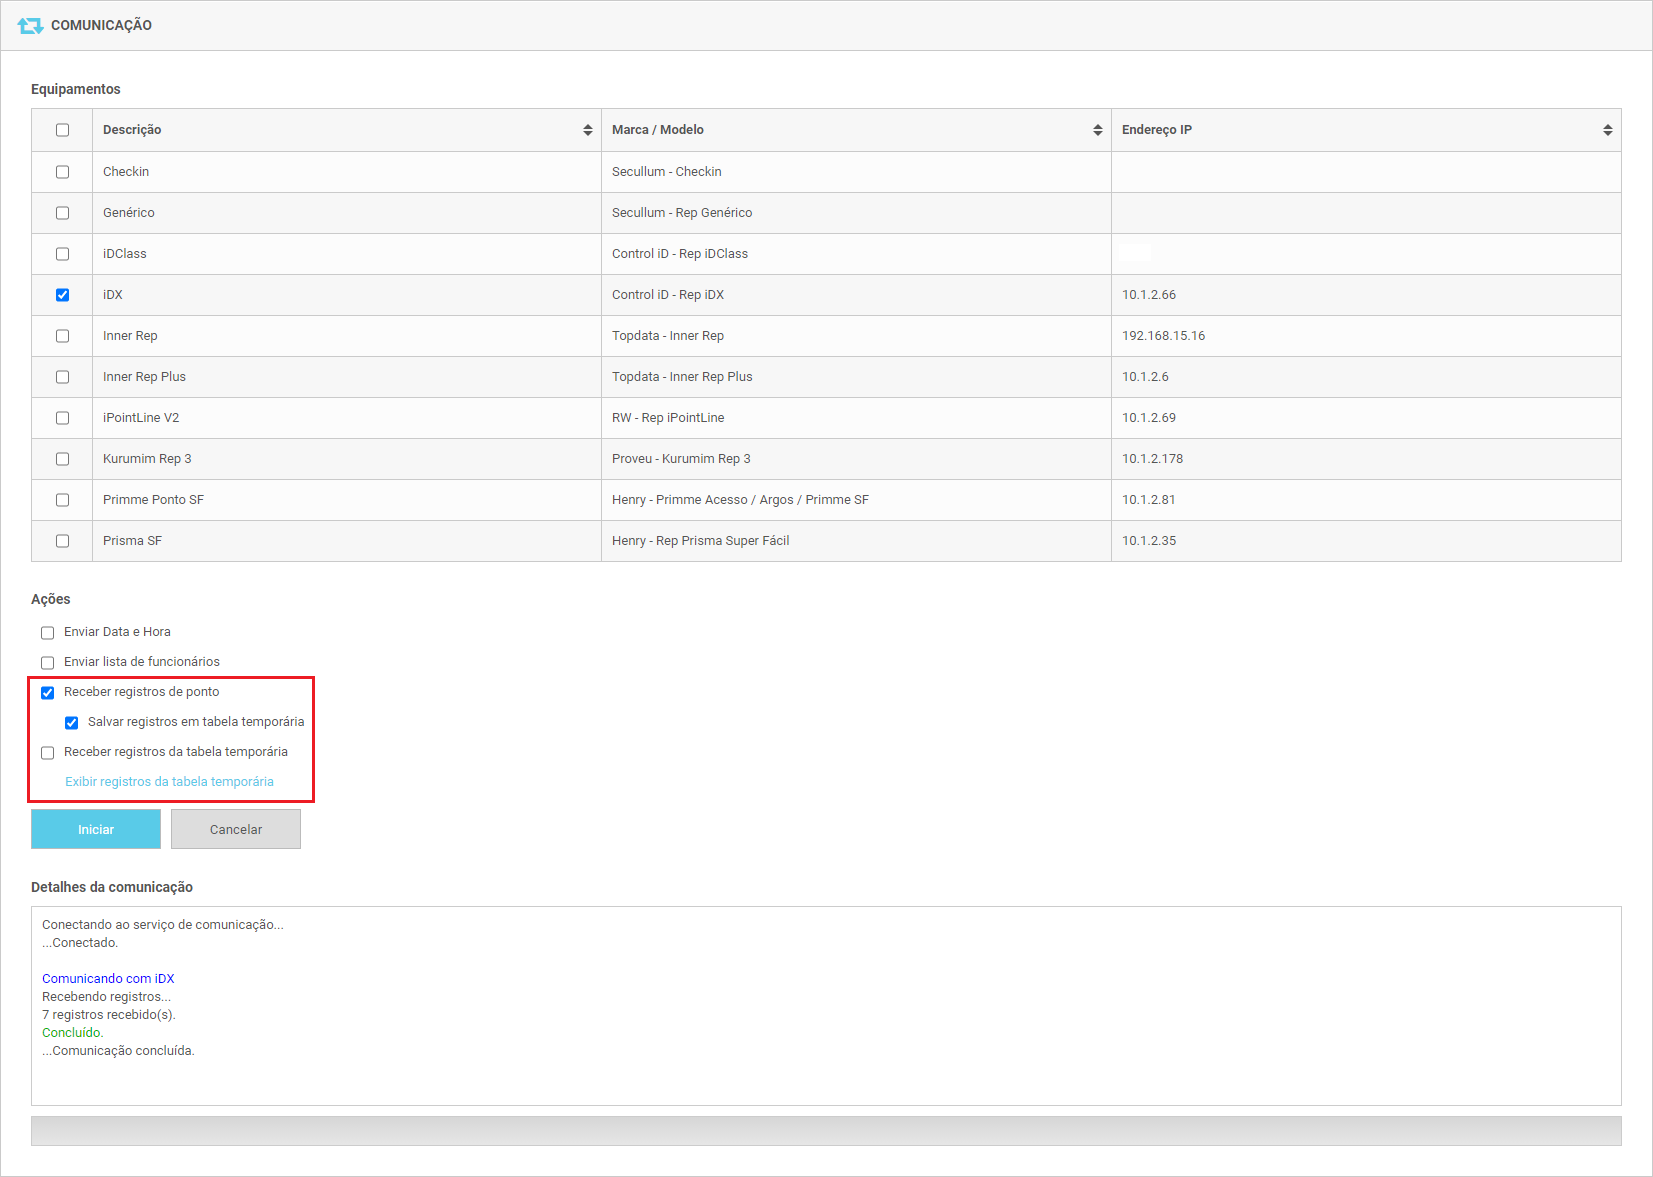Select the iPointLine V2 description cell

click(x=347, y=418)
